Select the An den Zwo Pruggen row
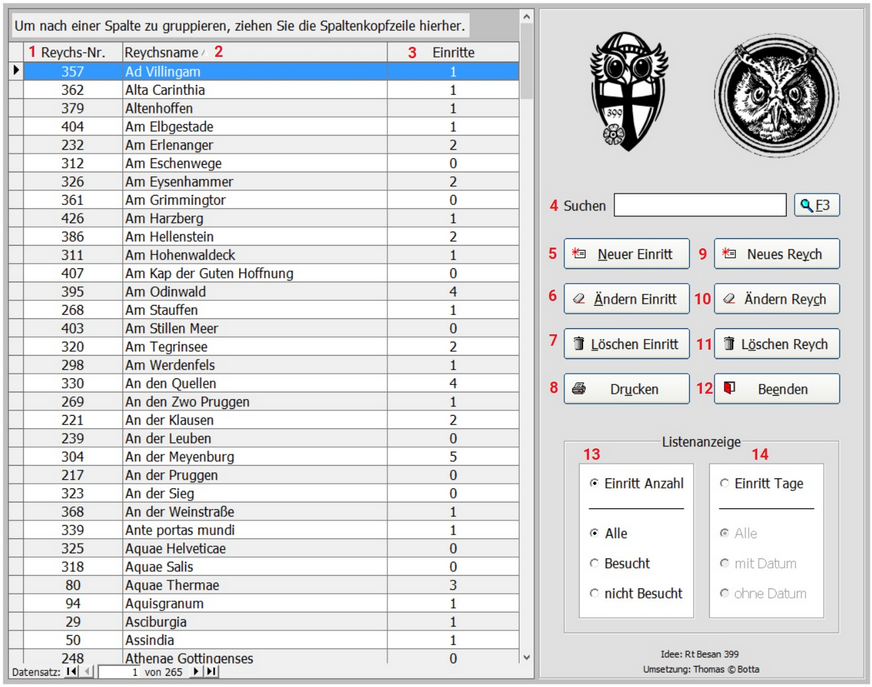 tap(271, 402)
